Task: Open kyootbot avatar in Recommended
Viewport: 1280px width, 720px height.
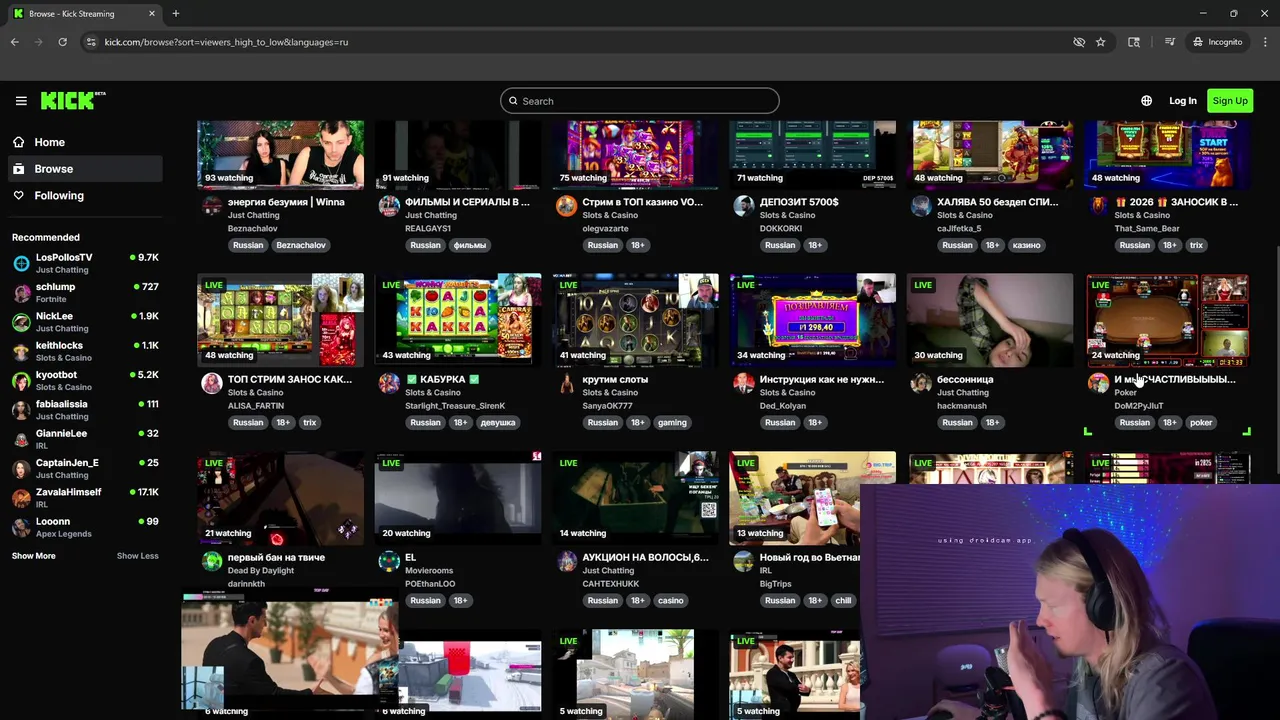Action: 21,381
